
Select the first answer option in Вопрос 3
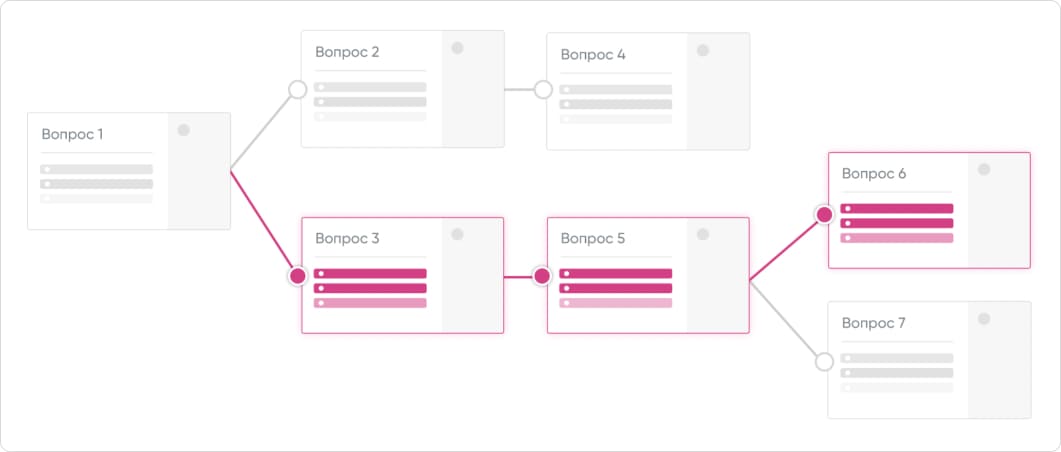coord(370,273)
